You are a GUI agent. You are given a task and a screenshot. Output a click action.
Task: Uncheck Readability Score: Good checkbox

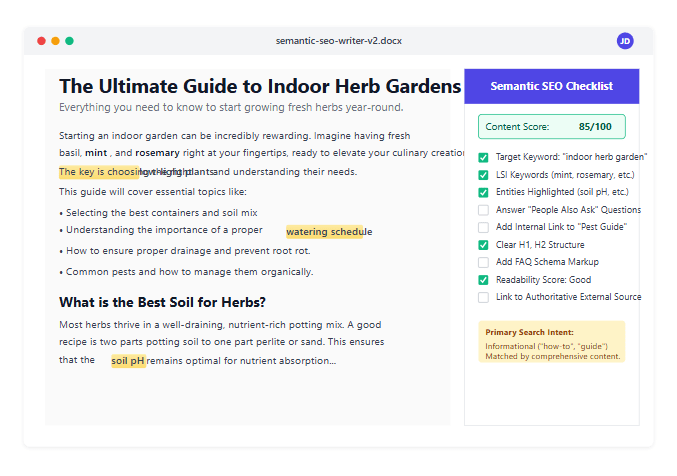[483, 280]
